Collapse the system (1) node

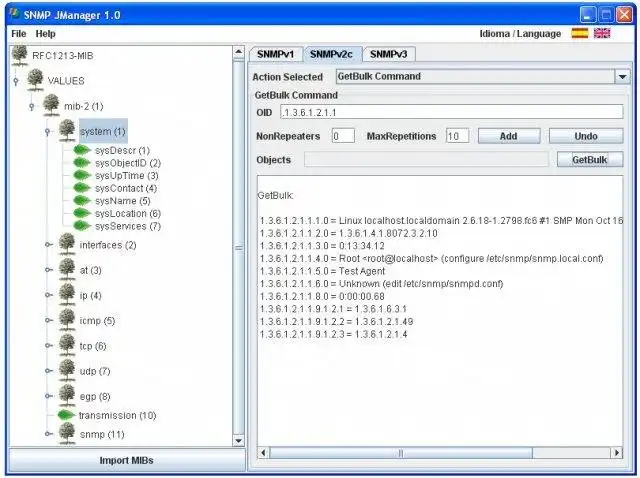click(48, 131)
